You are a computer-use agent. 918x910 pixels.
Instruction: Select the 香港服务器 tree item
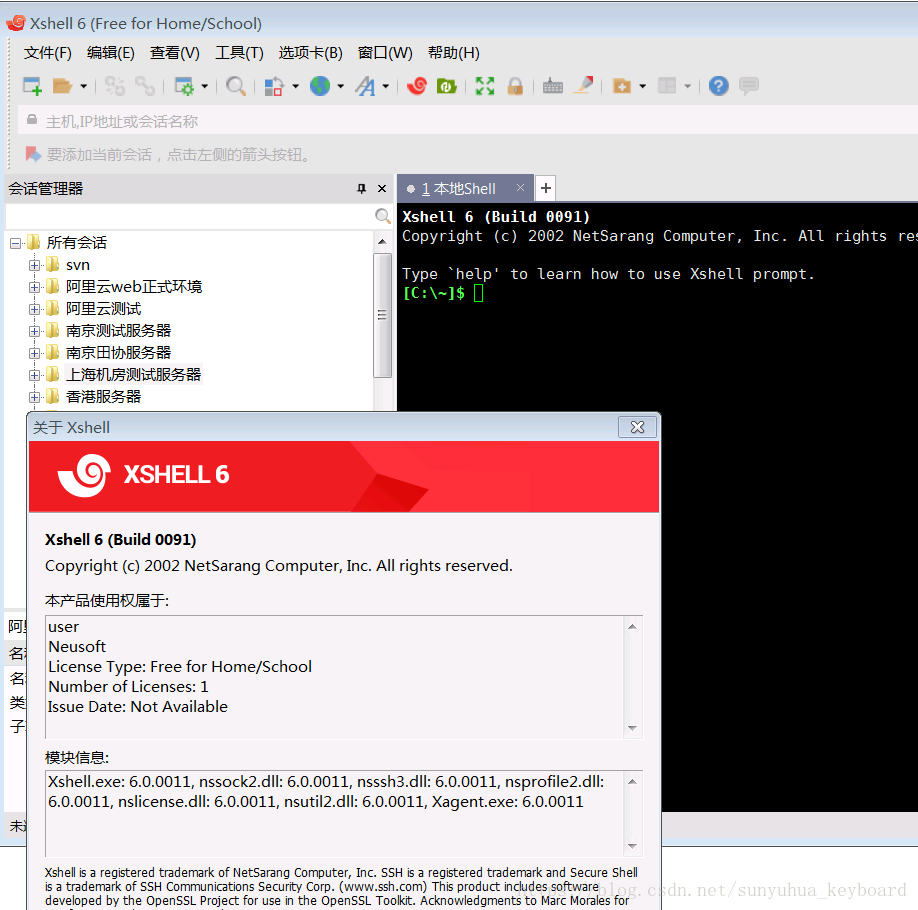tap(103, 397)
